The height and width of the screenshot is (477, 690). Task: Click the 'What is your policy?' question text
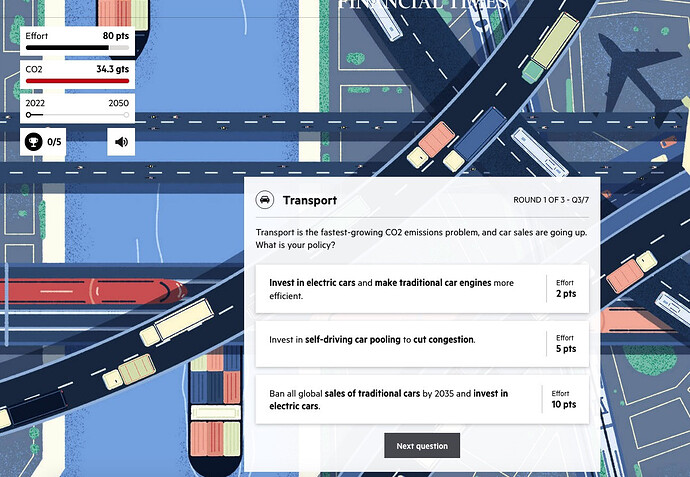click(x=295, y=245)
